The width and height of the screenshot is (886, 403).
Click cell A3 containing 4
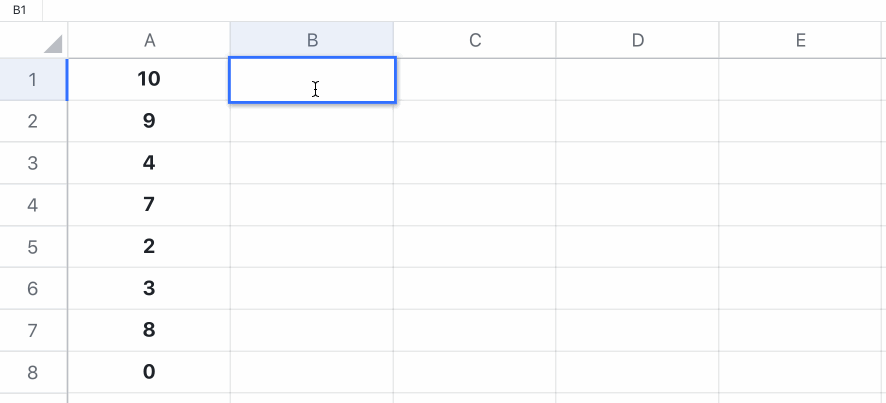[x=149, y=163]
